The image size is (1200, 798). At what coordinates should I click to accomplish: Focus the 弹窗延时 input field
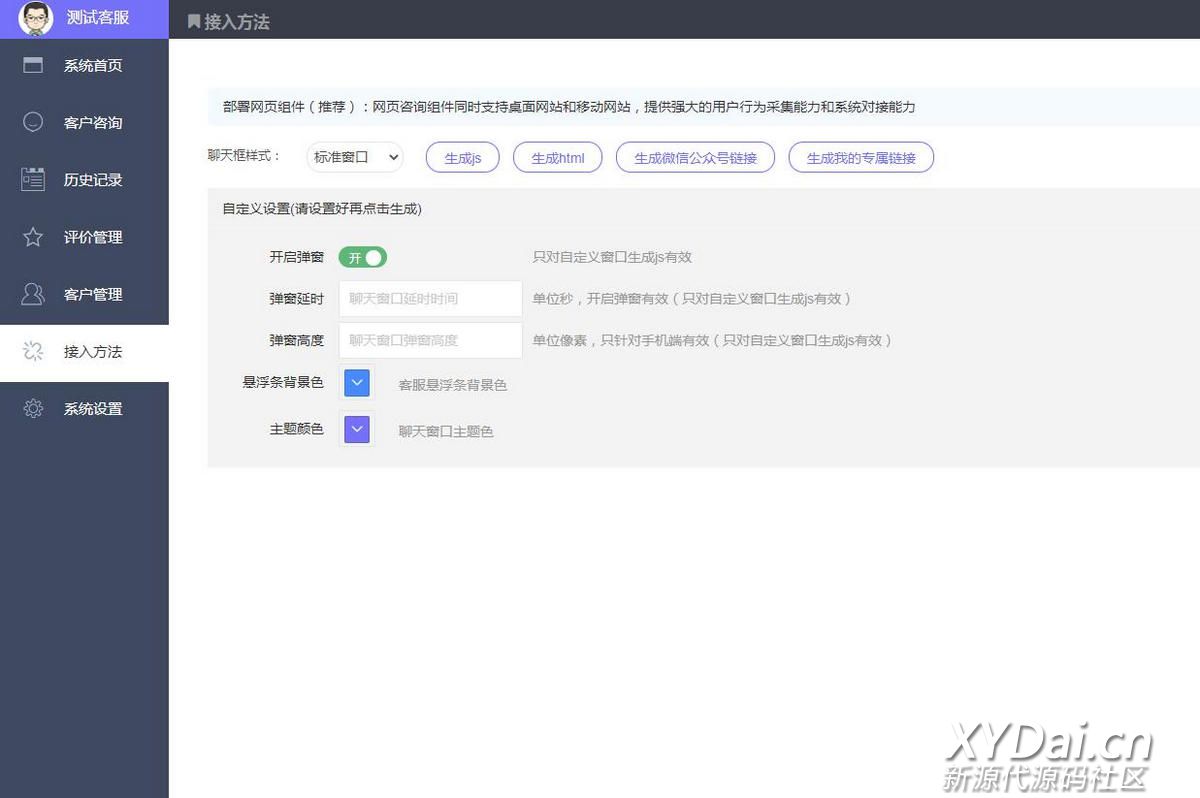[430, 299]
